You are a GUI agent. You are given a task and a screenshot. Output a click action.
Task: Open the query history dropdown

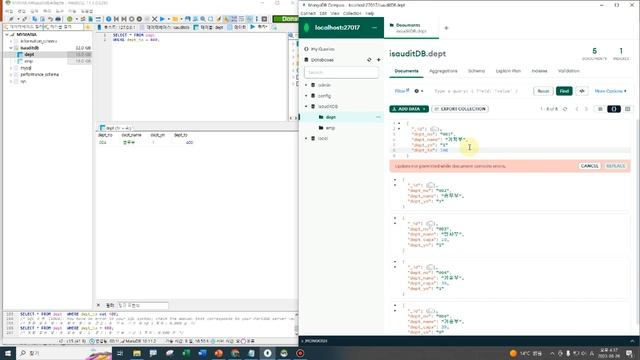[x=419, y=91]
